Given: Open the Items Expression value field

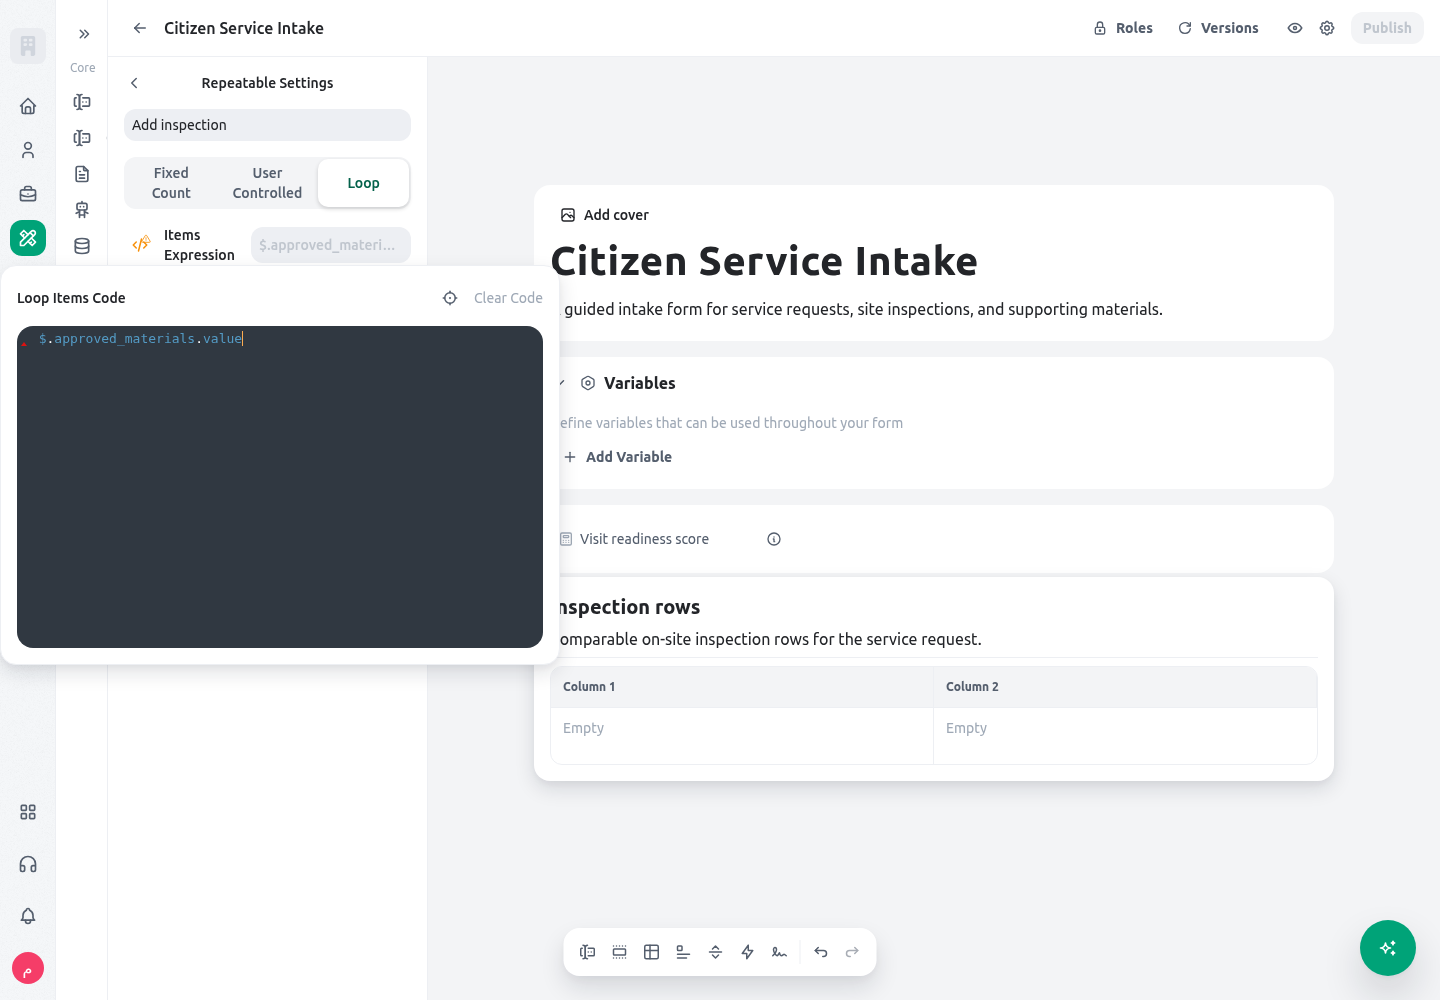Looking at the screenshot, I should (331, 245).
